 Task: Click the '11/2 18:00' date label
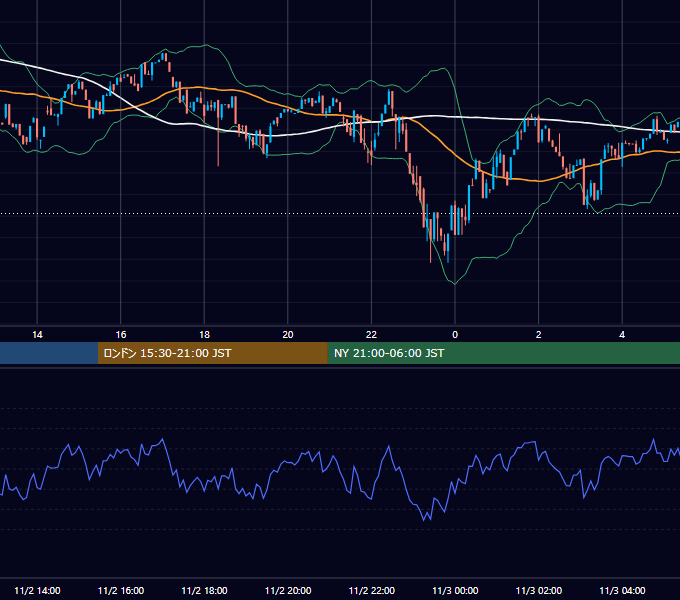tap(204, 590)
